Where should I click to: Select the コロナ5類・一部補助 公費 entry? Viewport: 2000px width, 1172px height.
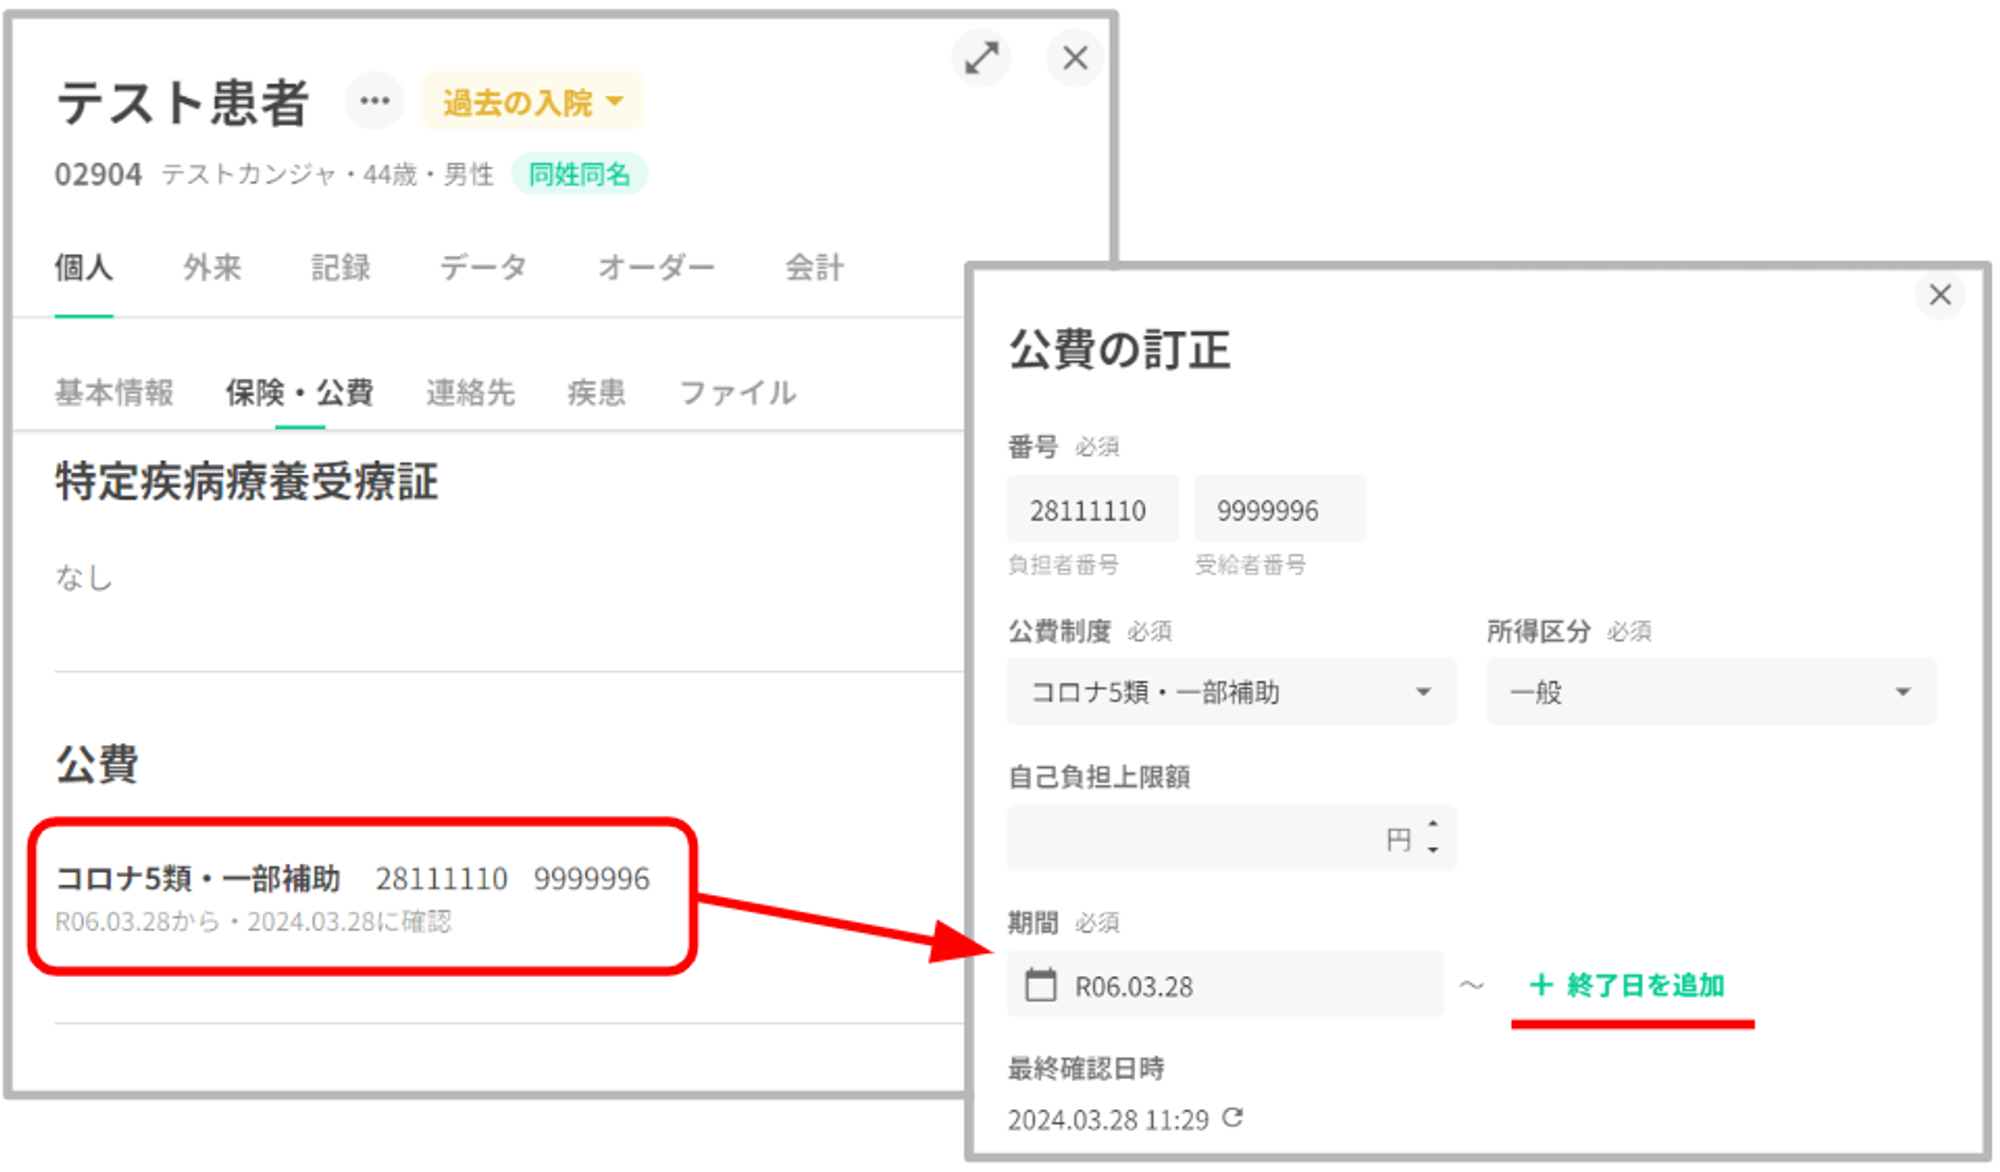[362, 897]
